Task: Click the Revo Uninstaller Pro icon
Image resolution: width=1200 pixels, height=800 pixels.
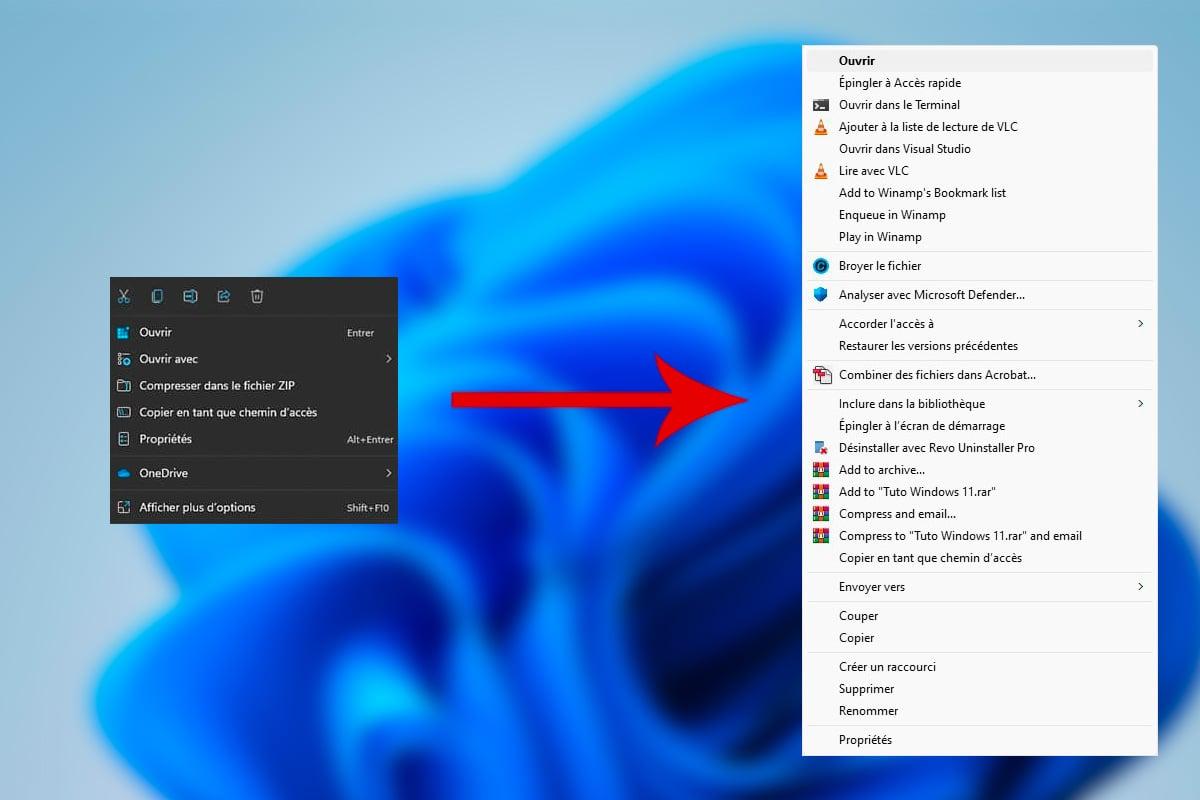Action: point(821,447)
